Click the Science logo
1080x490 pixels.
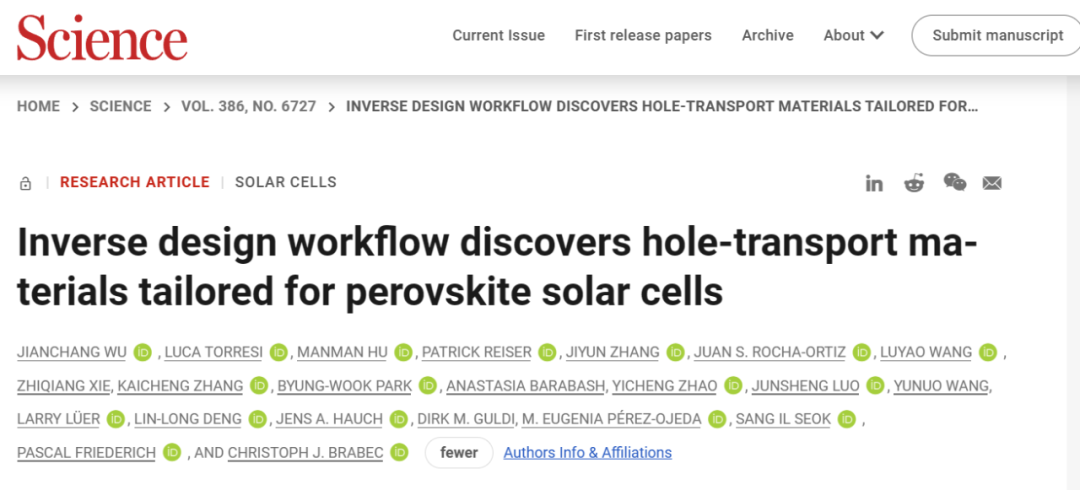pos(102,36)
